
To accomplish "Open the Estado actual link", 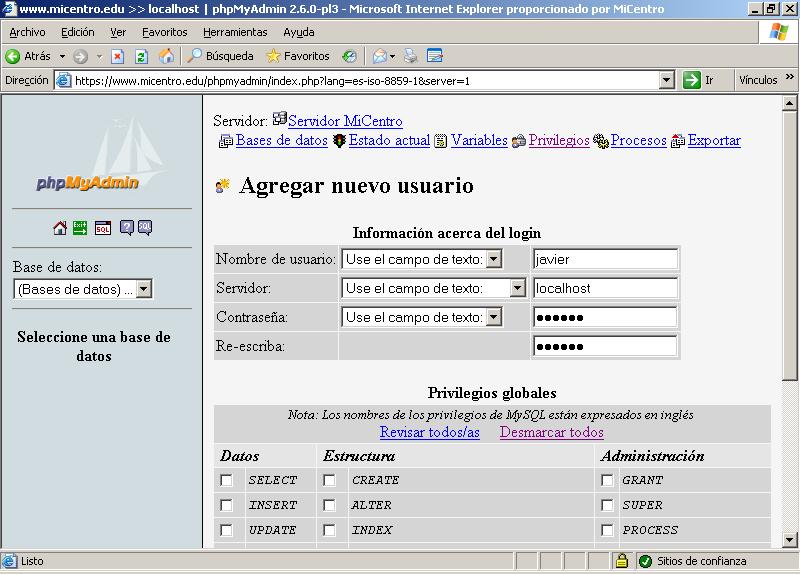I will point(389,140).
